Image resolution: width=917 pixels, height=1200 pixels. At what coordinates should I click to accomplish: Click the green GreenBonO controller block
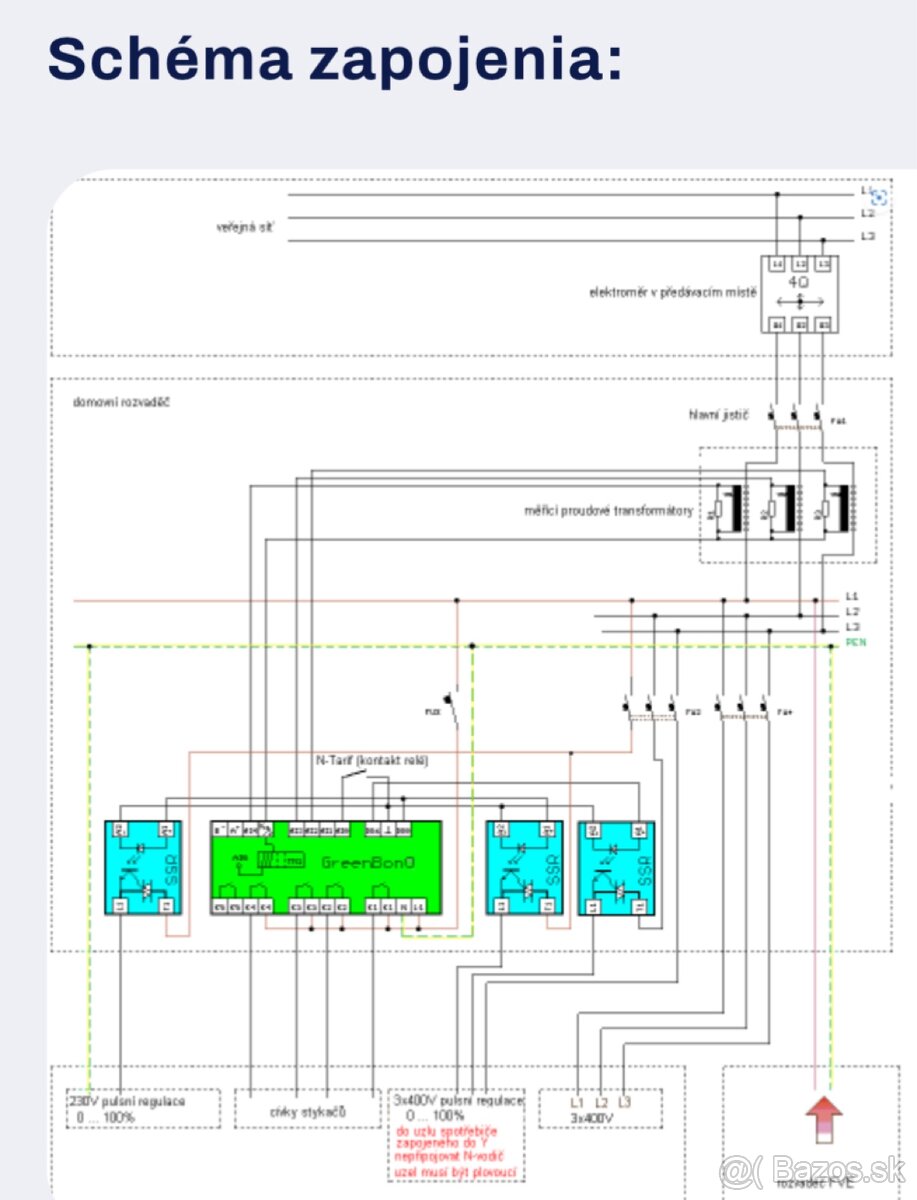pyautogui.click(x=325, y=867)
